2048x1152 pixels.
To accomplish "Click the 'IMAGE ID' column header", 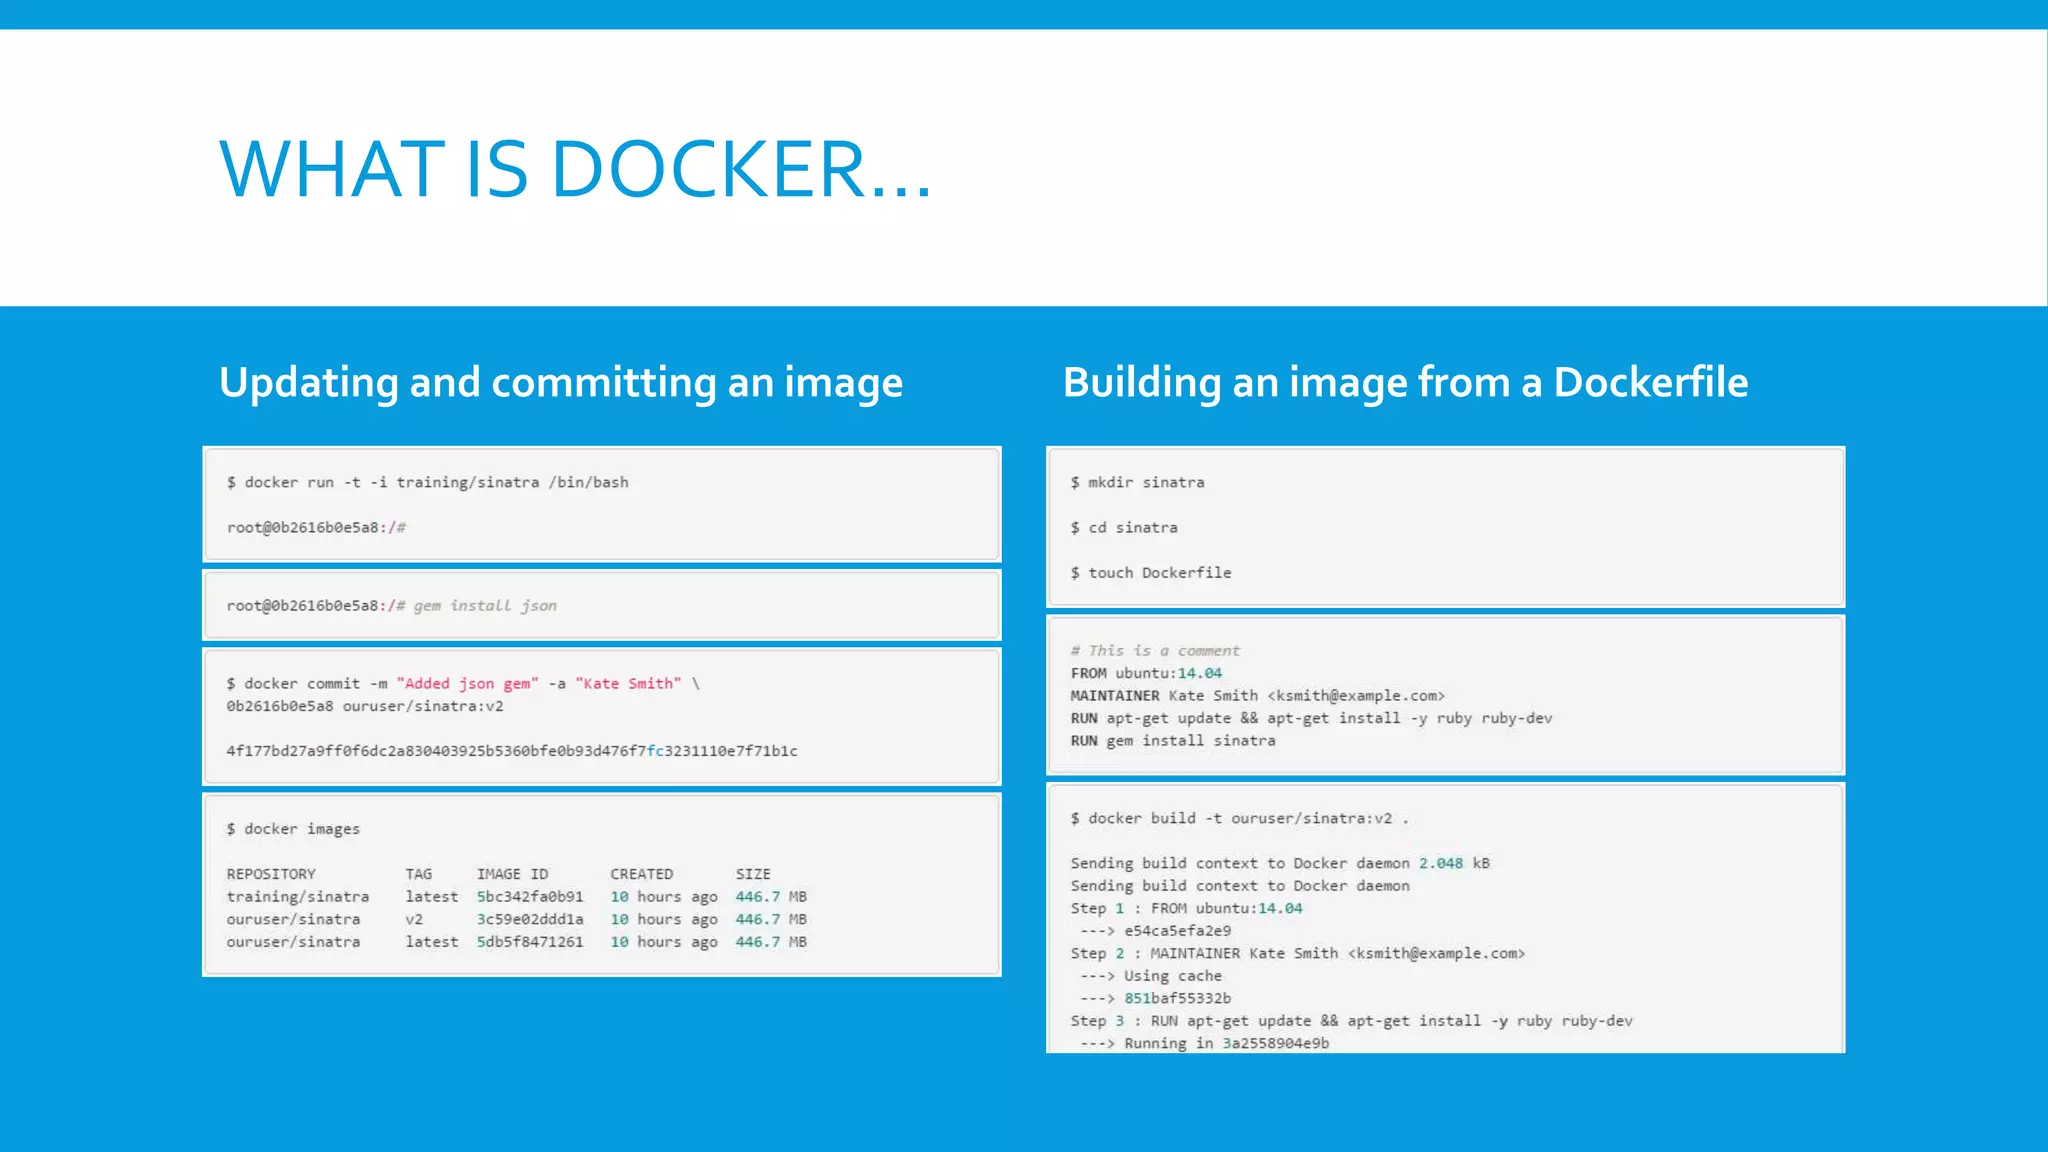I will pyautogui.click(x=512, y=874).
